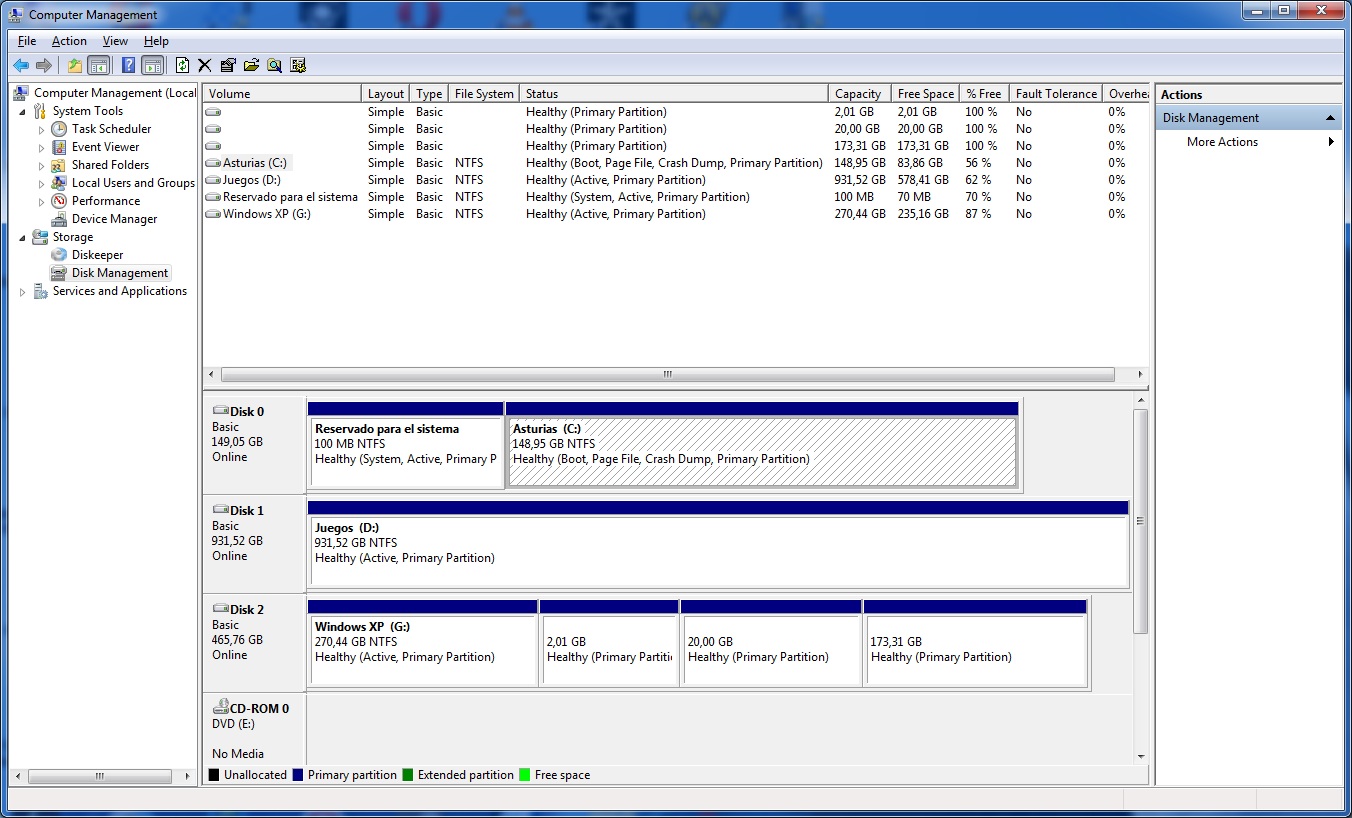The width and height of the screenshot is (1352, 818).
Task: Select Device Manager in the tree
Action: pos(114,219)
